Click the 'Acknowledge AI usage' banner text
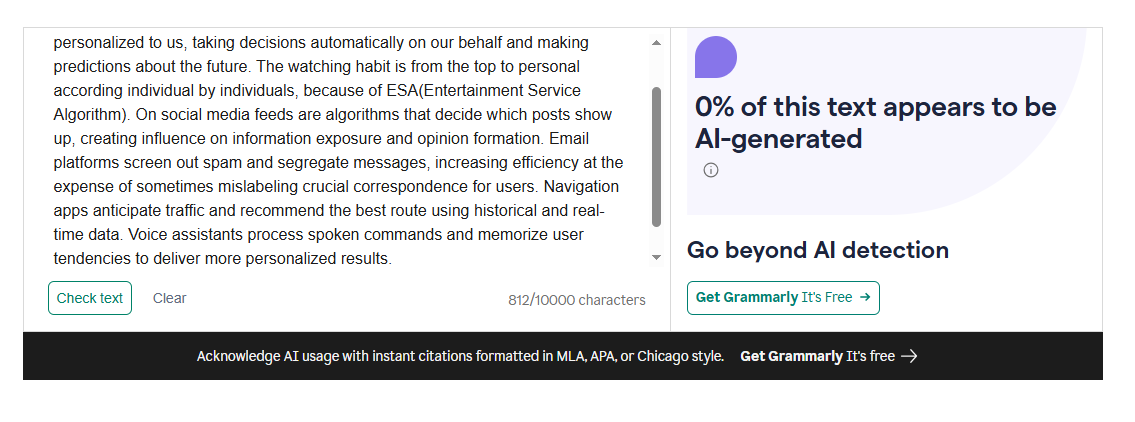The height and width of the screenshot is (422, 1135). (460, 356)
